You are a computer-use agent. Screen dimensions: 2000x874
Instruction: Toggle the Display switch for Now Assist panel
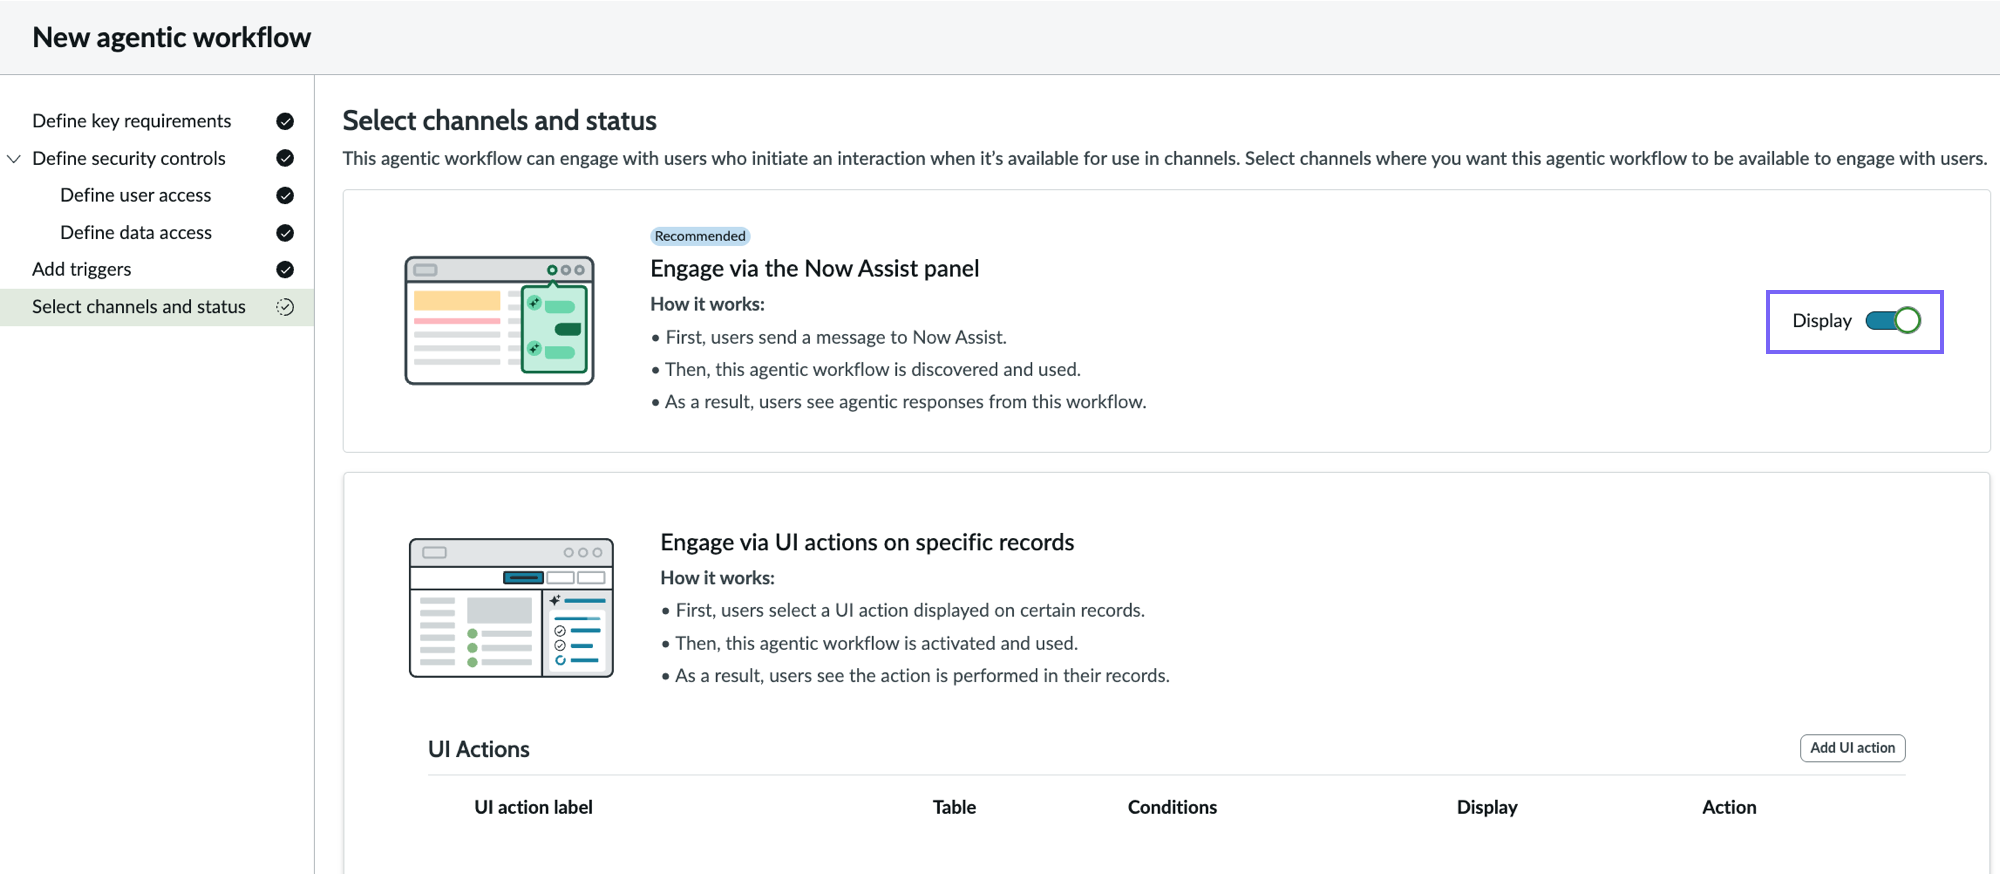(x=1893, y=320)
